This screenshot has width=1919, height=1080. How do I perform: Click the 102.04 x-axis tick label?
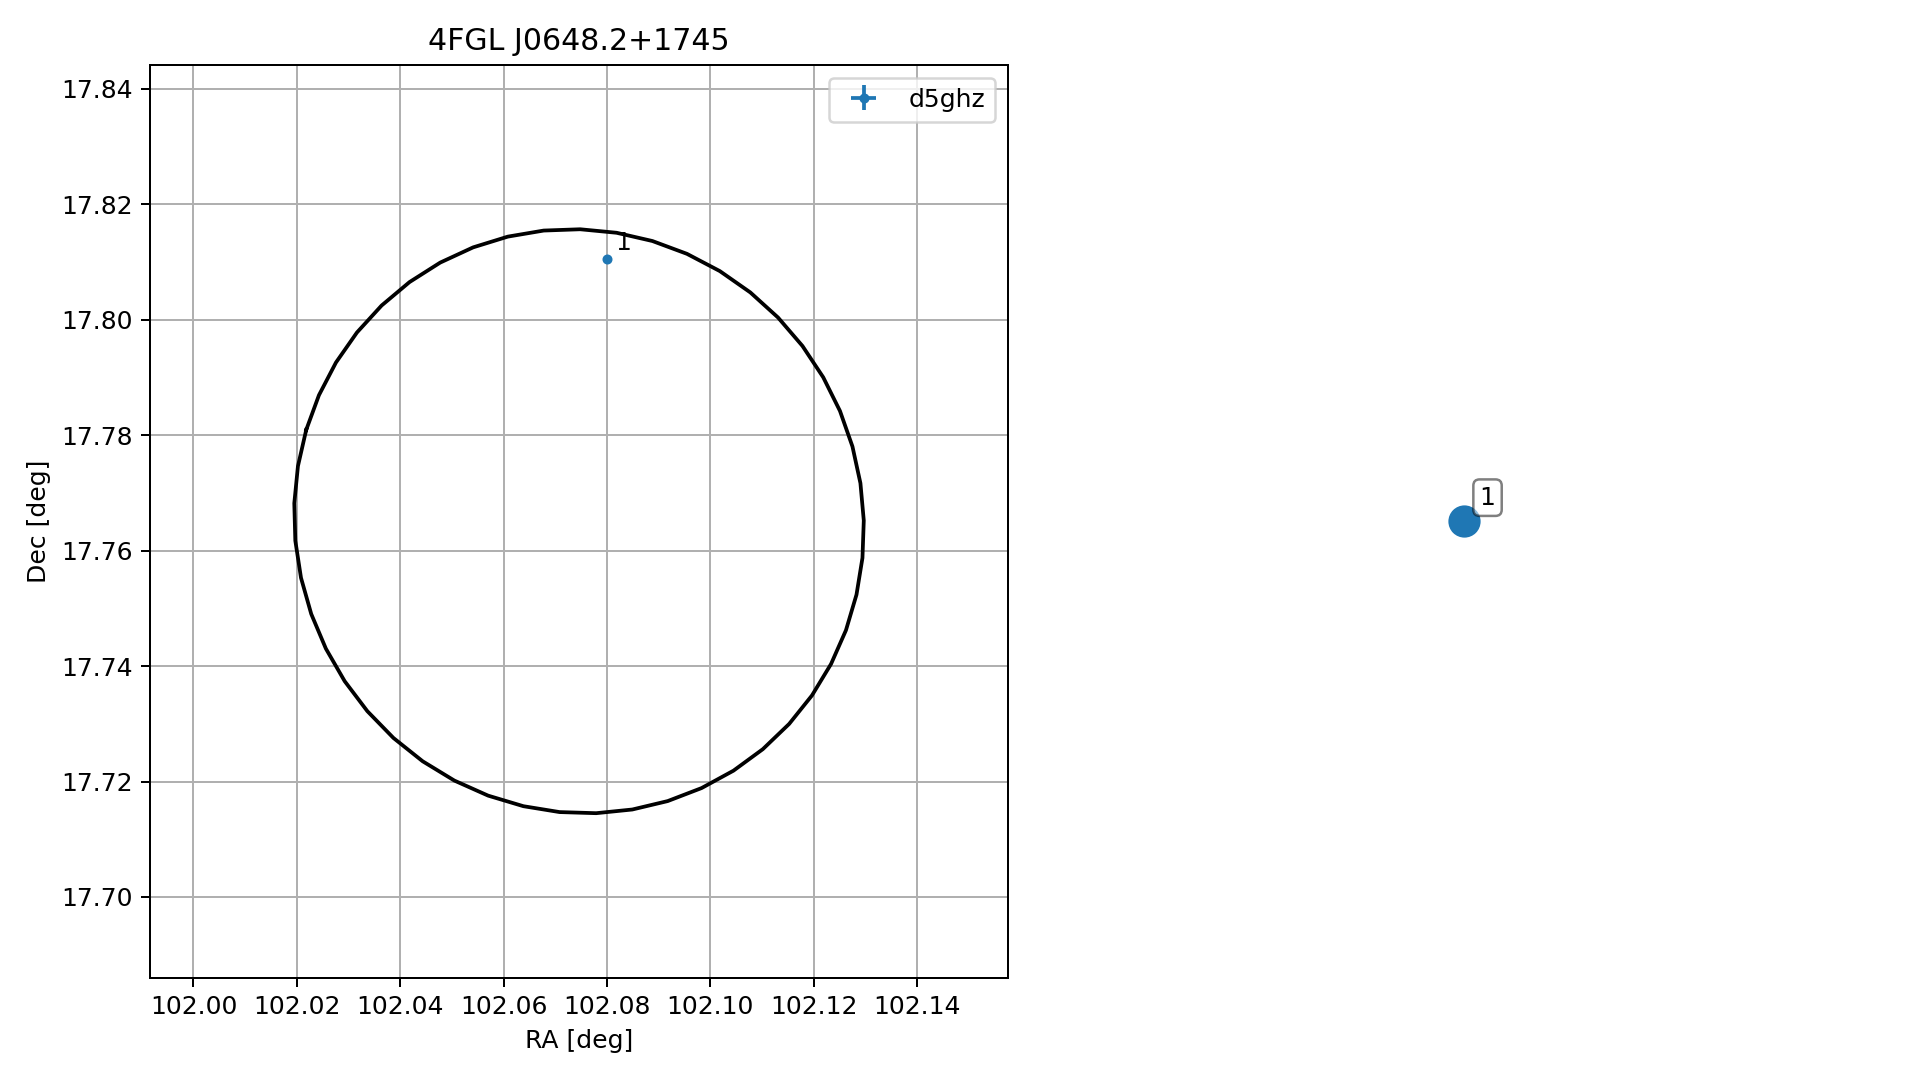[400, 1006]
